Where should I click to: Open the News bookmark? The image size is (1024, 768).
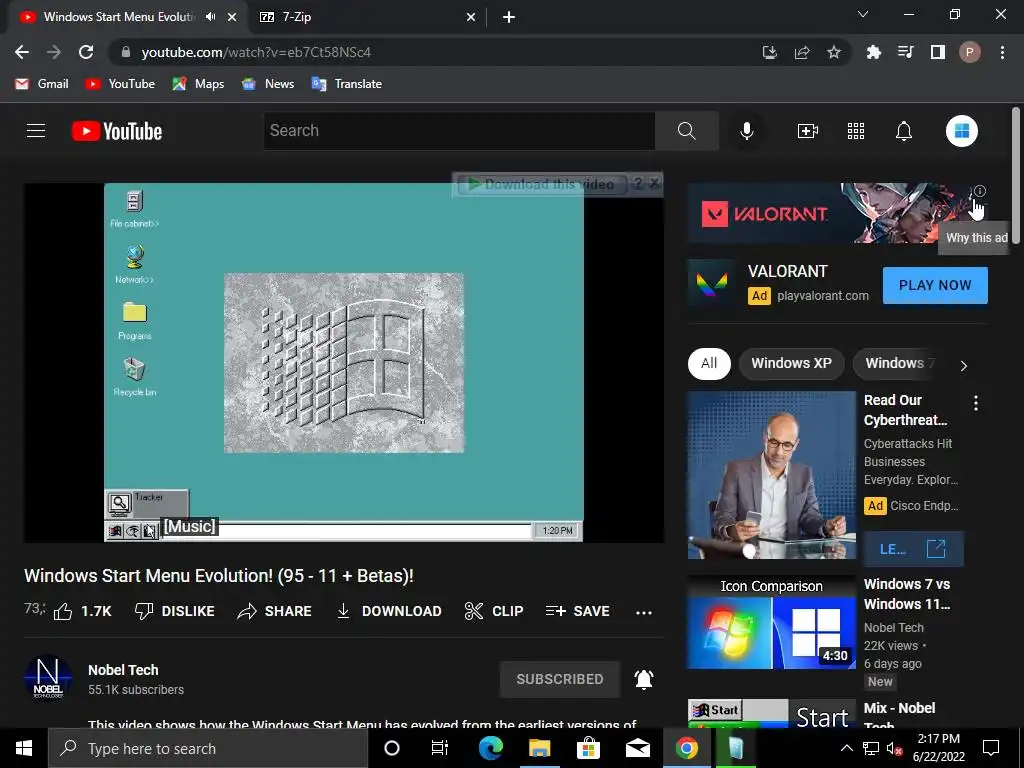[x=268, y=84]
